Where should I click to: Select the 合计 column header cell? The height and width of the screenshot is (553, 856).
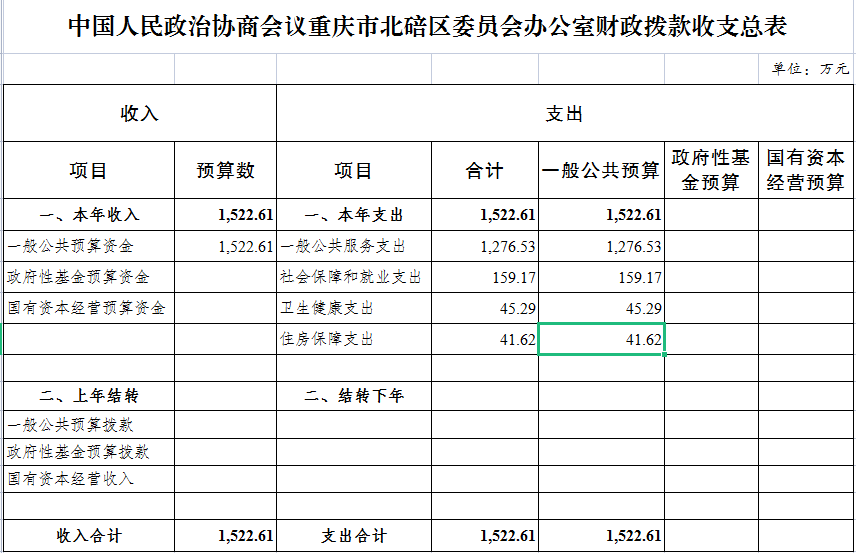pyautogui.click(x=485, y=170)
